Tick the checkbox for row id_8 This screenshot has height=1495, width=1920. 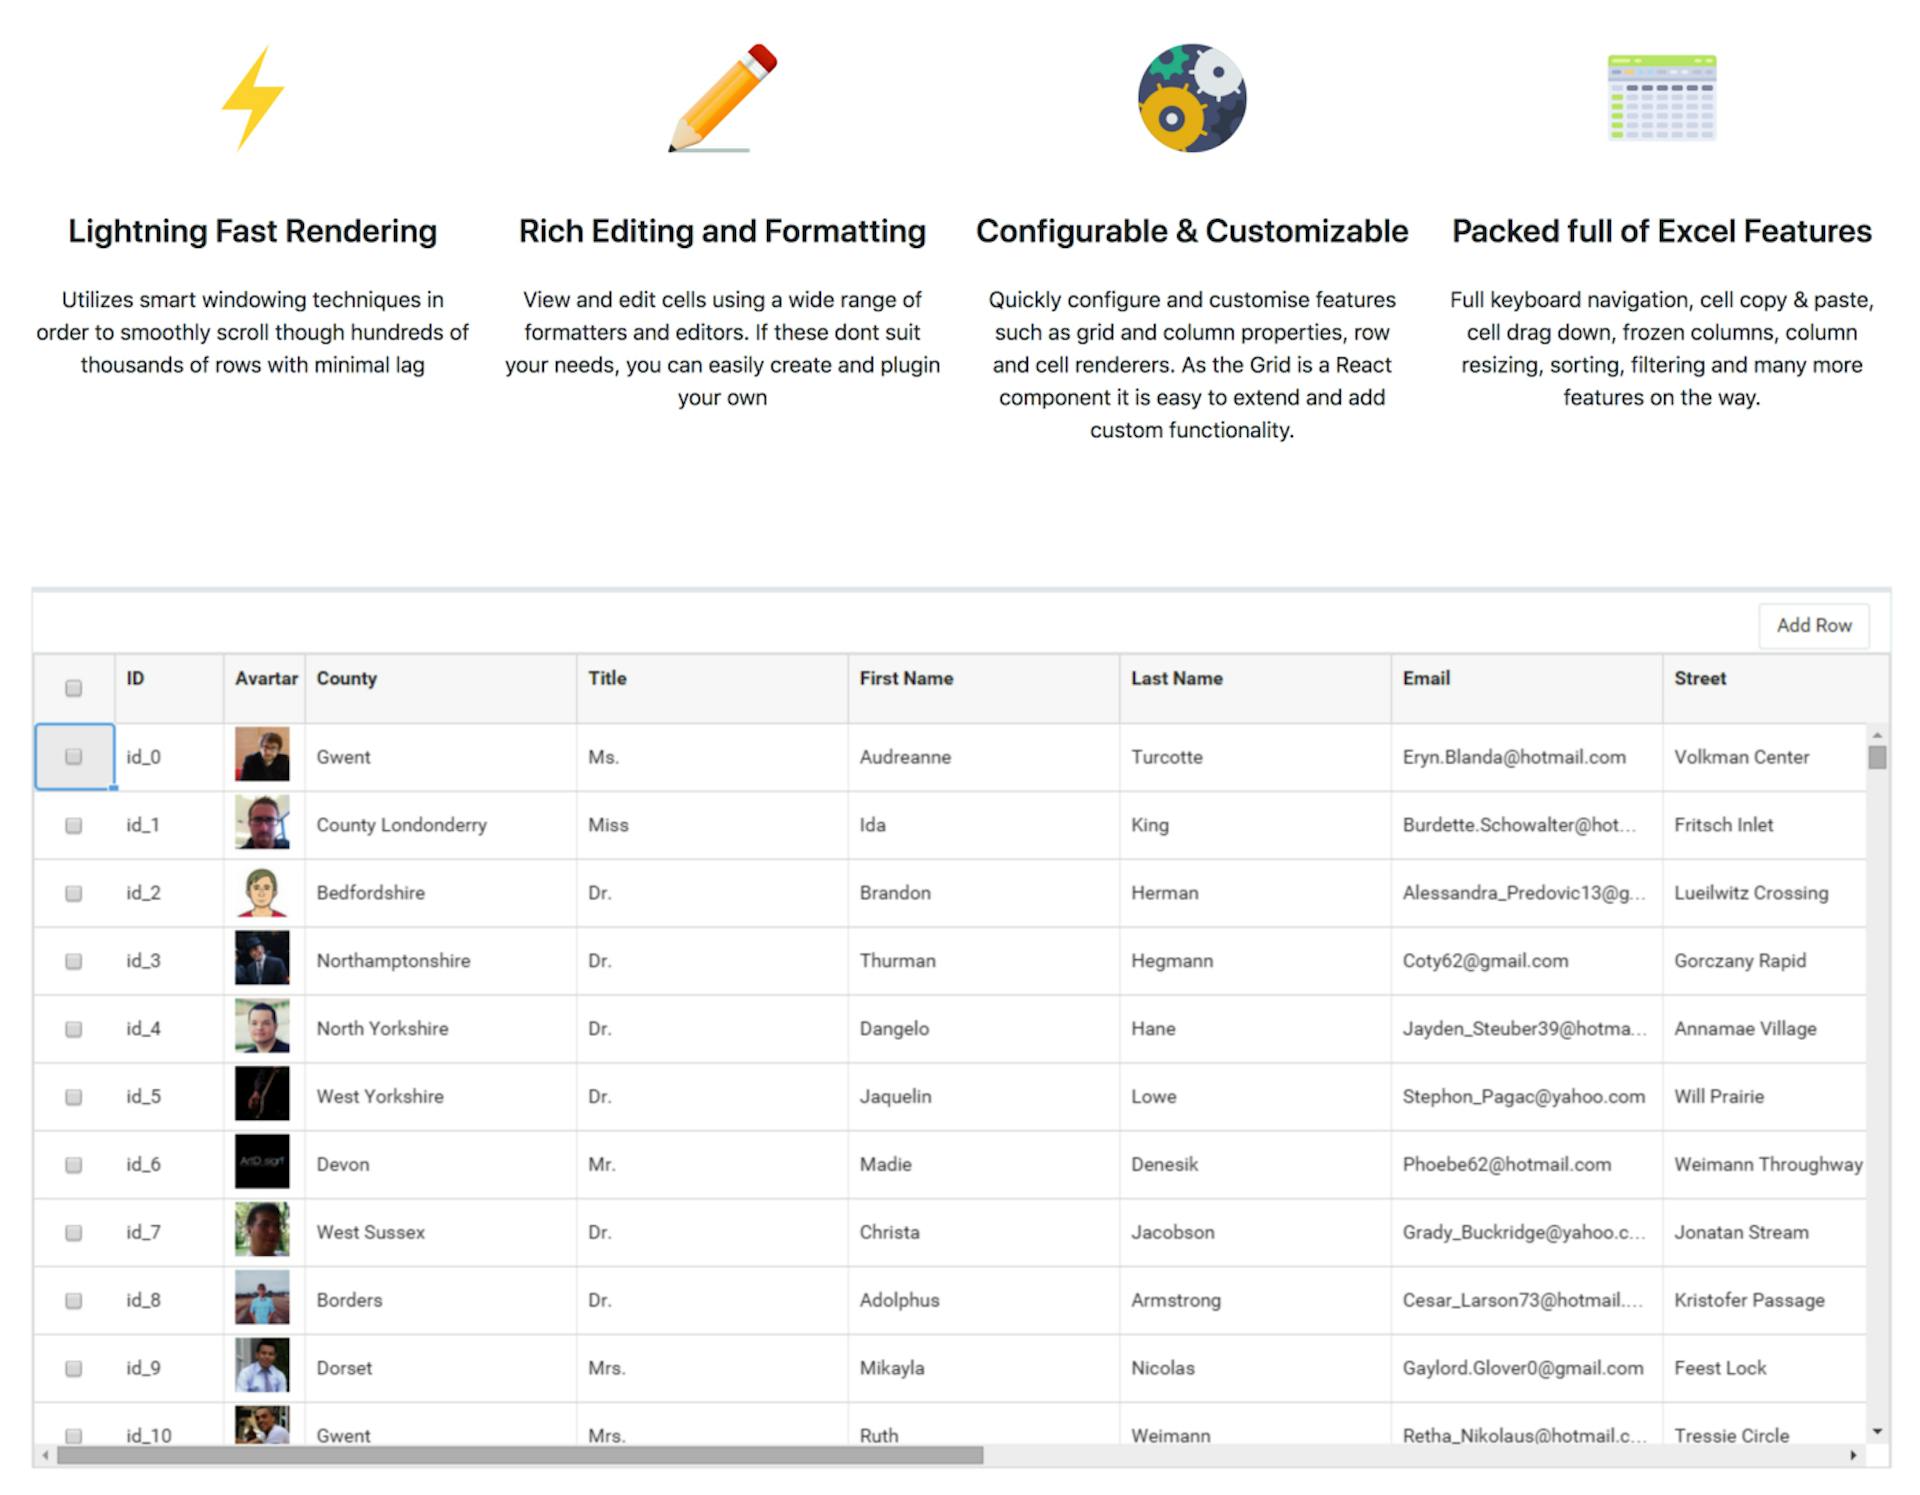pos(73,1301)
